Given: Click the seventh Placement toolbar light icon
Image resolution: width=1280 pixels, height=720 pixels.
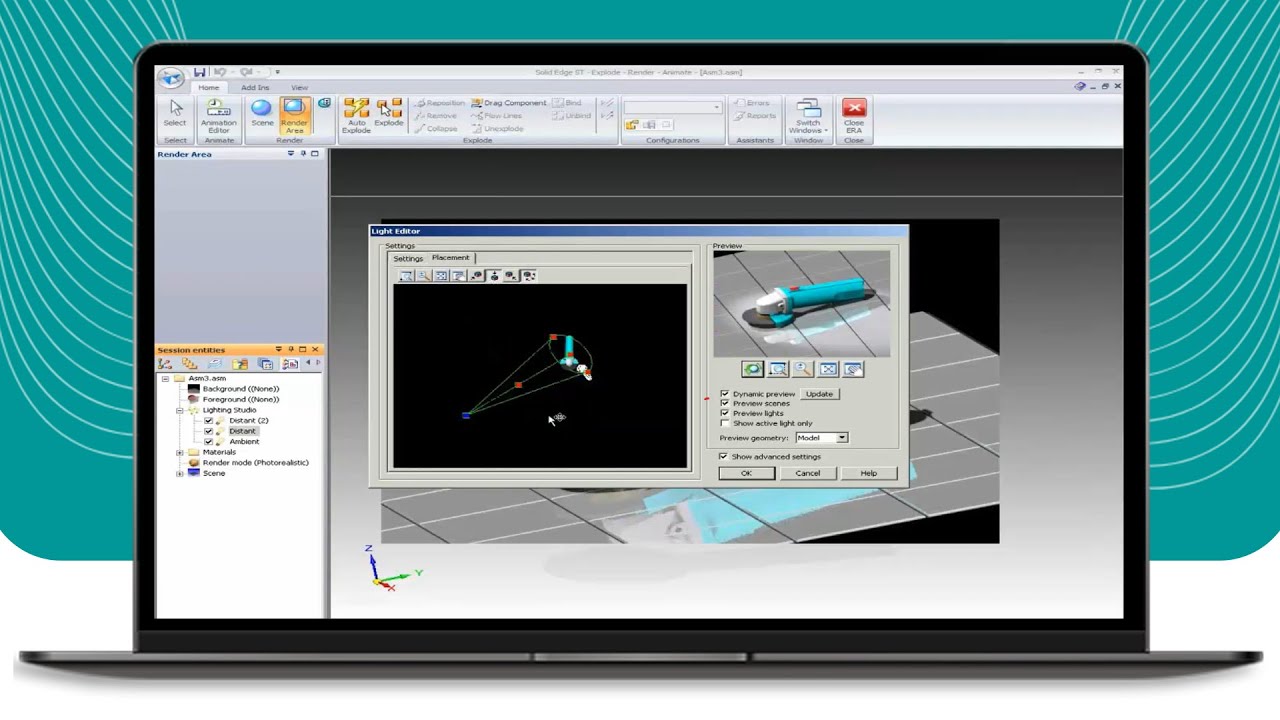Looking at the screenshot, I should 511,276.
